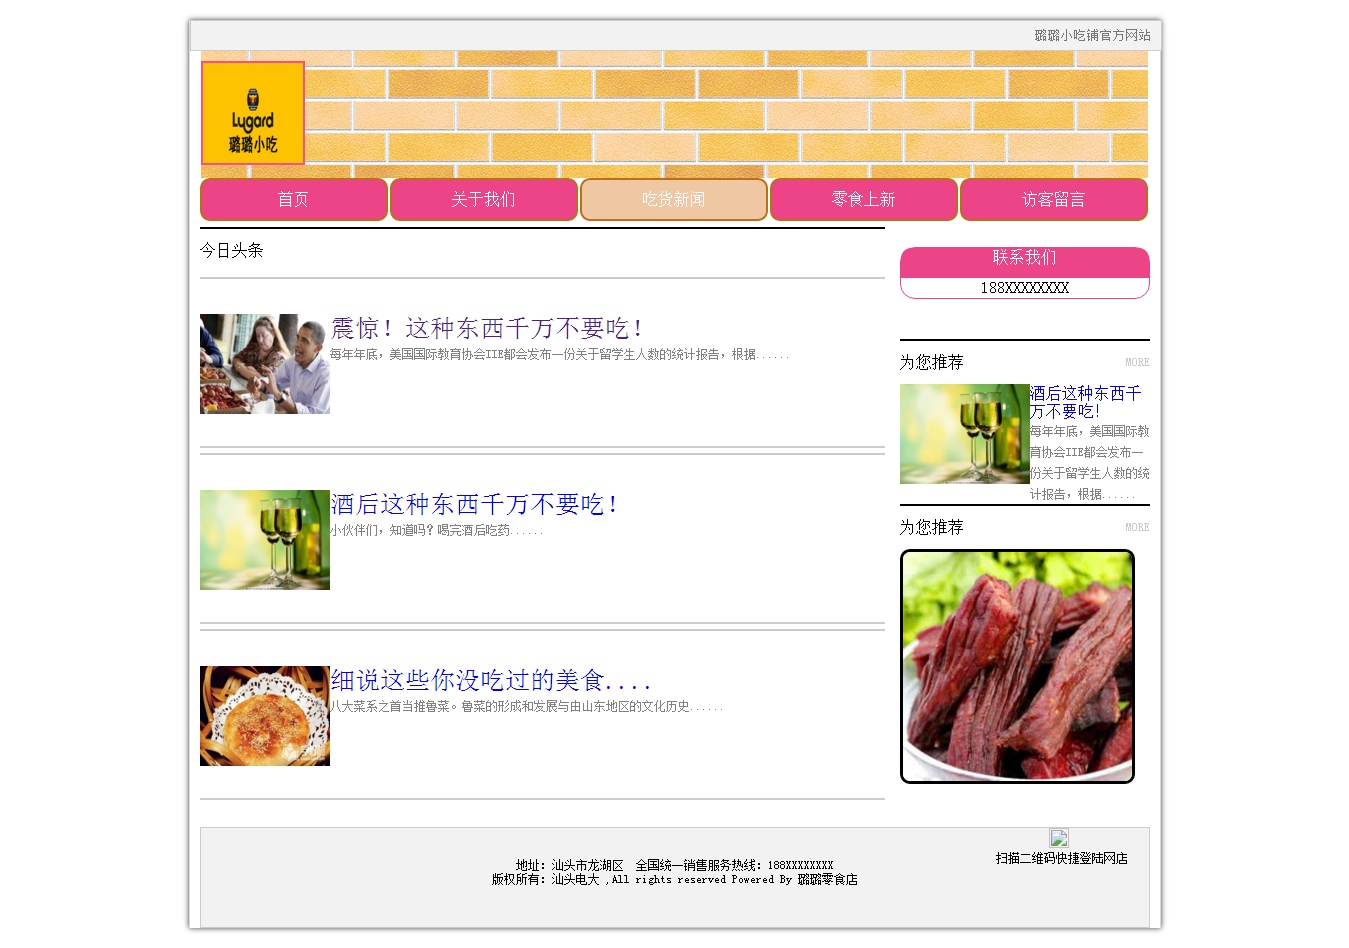
Task: Click first article summary 每年年底，美国国际教育协会
Action: (559, 354)
